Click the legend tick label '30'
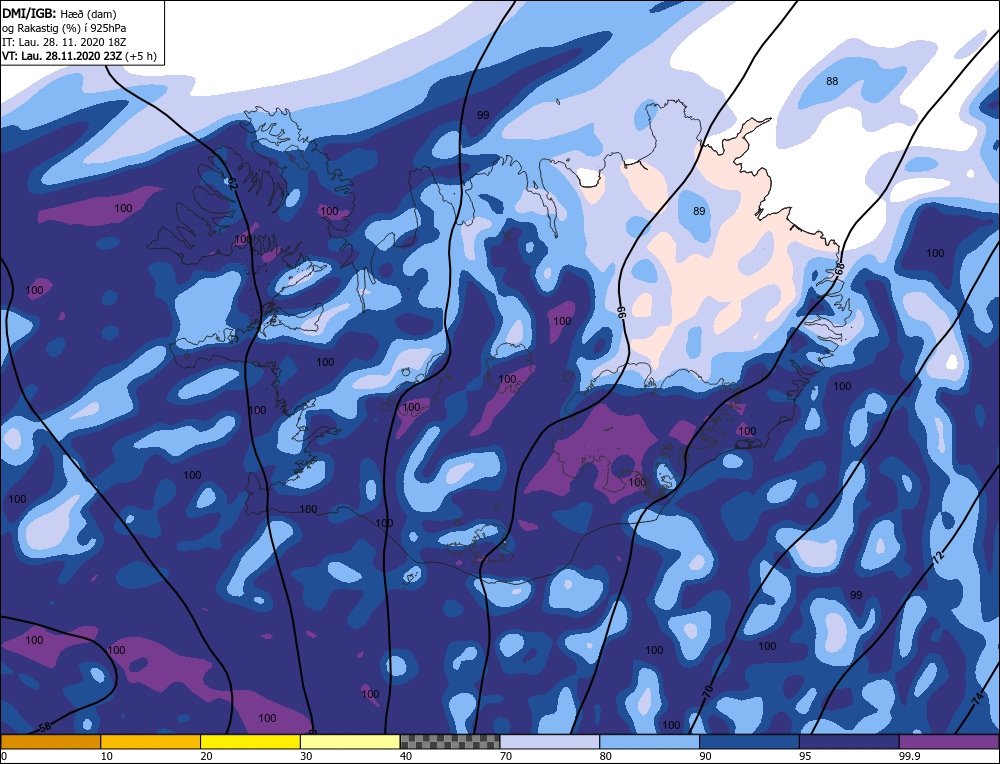Viewport: 1000px width, 764px height. [306, 756]
